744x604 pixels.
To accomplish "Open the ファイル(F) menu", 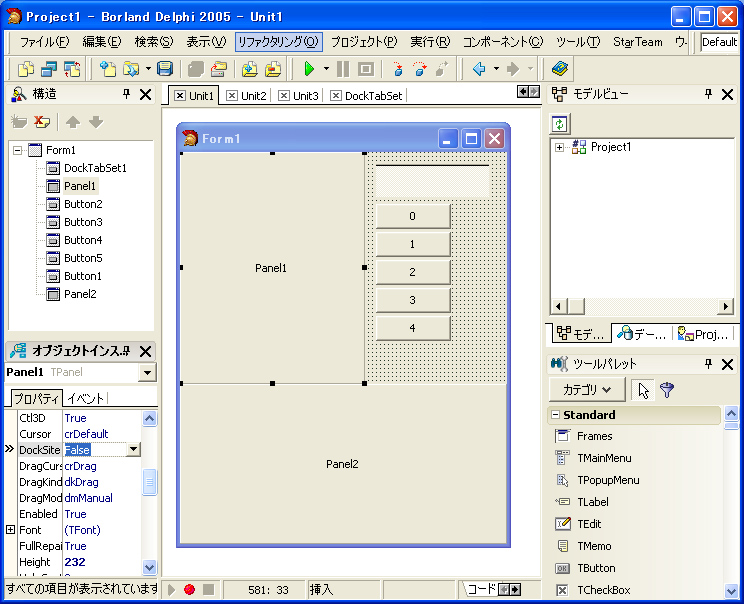I will (44, 42).
